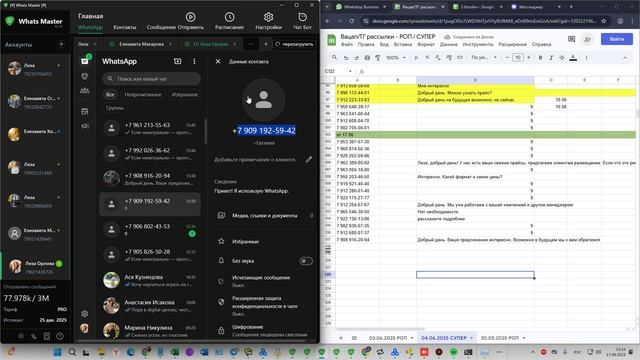Open the Вставка menu in Google Sheets

(x=403, y=44)
